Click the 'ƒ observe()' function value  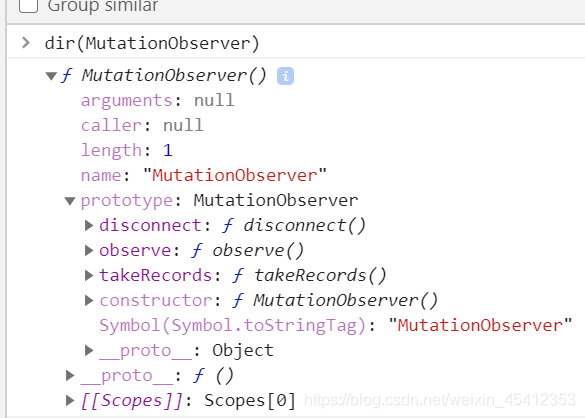pos(248,250)
